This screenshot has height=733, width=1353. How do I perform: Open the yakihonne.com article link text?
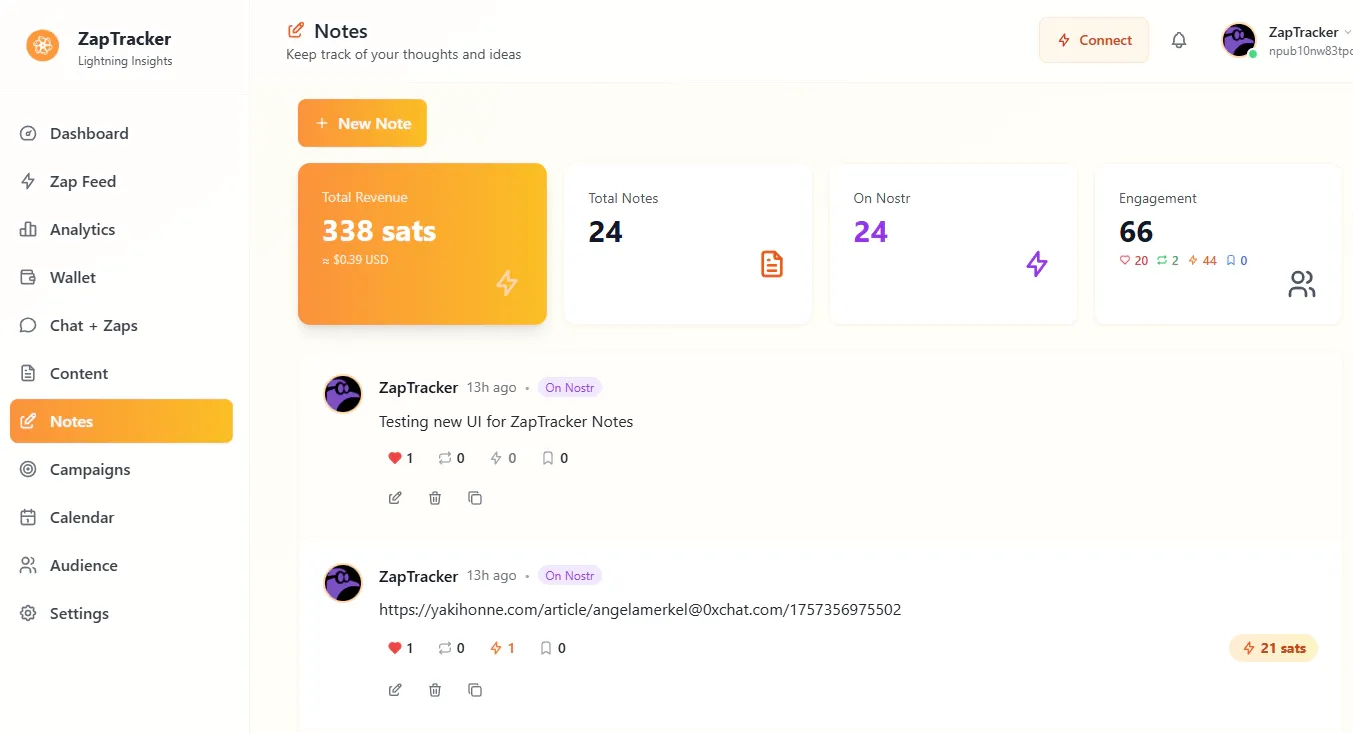pos(640,609)
